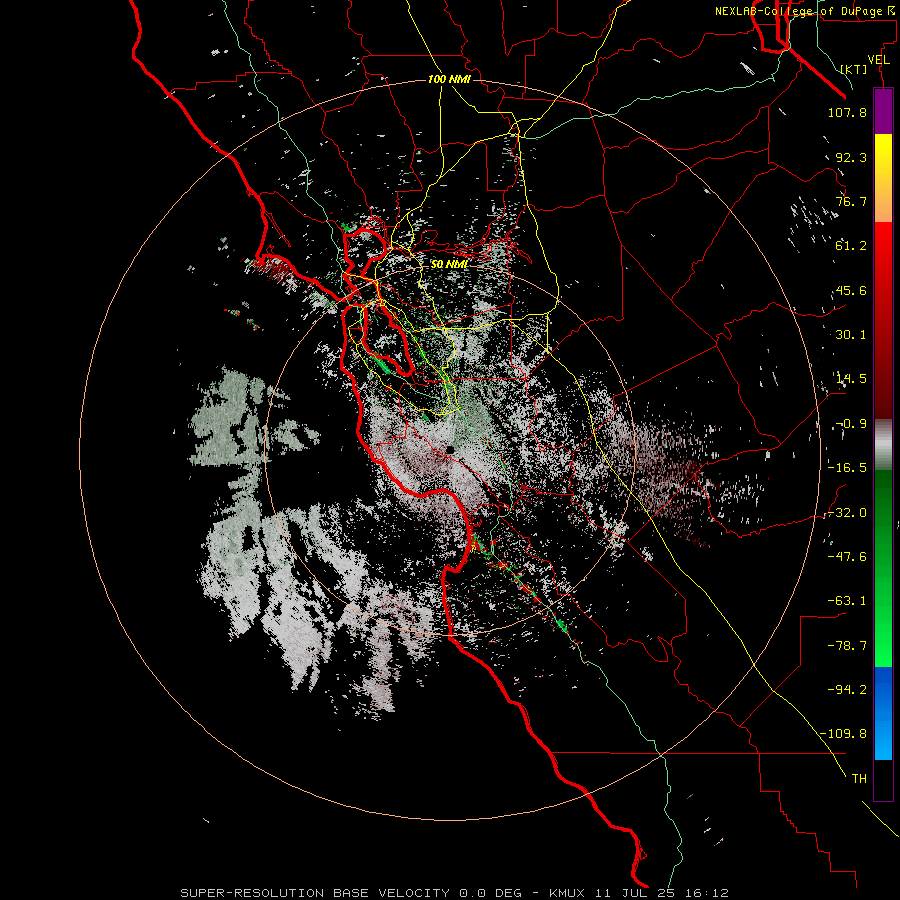Click the 30.1 velocity scale value

point(851,335)
